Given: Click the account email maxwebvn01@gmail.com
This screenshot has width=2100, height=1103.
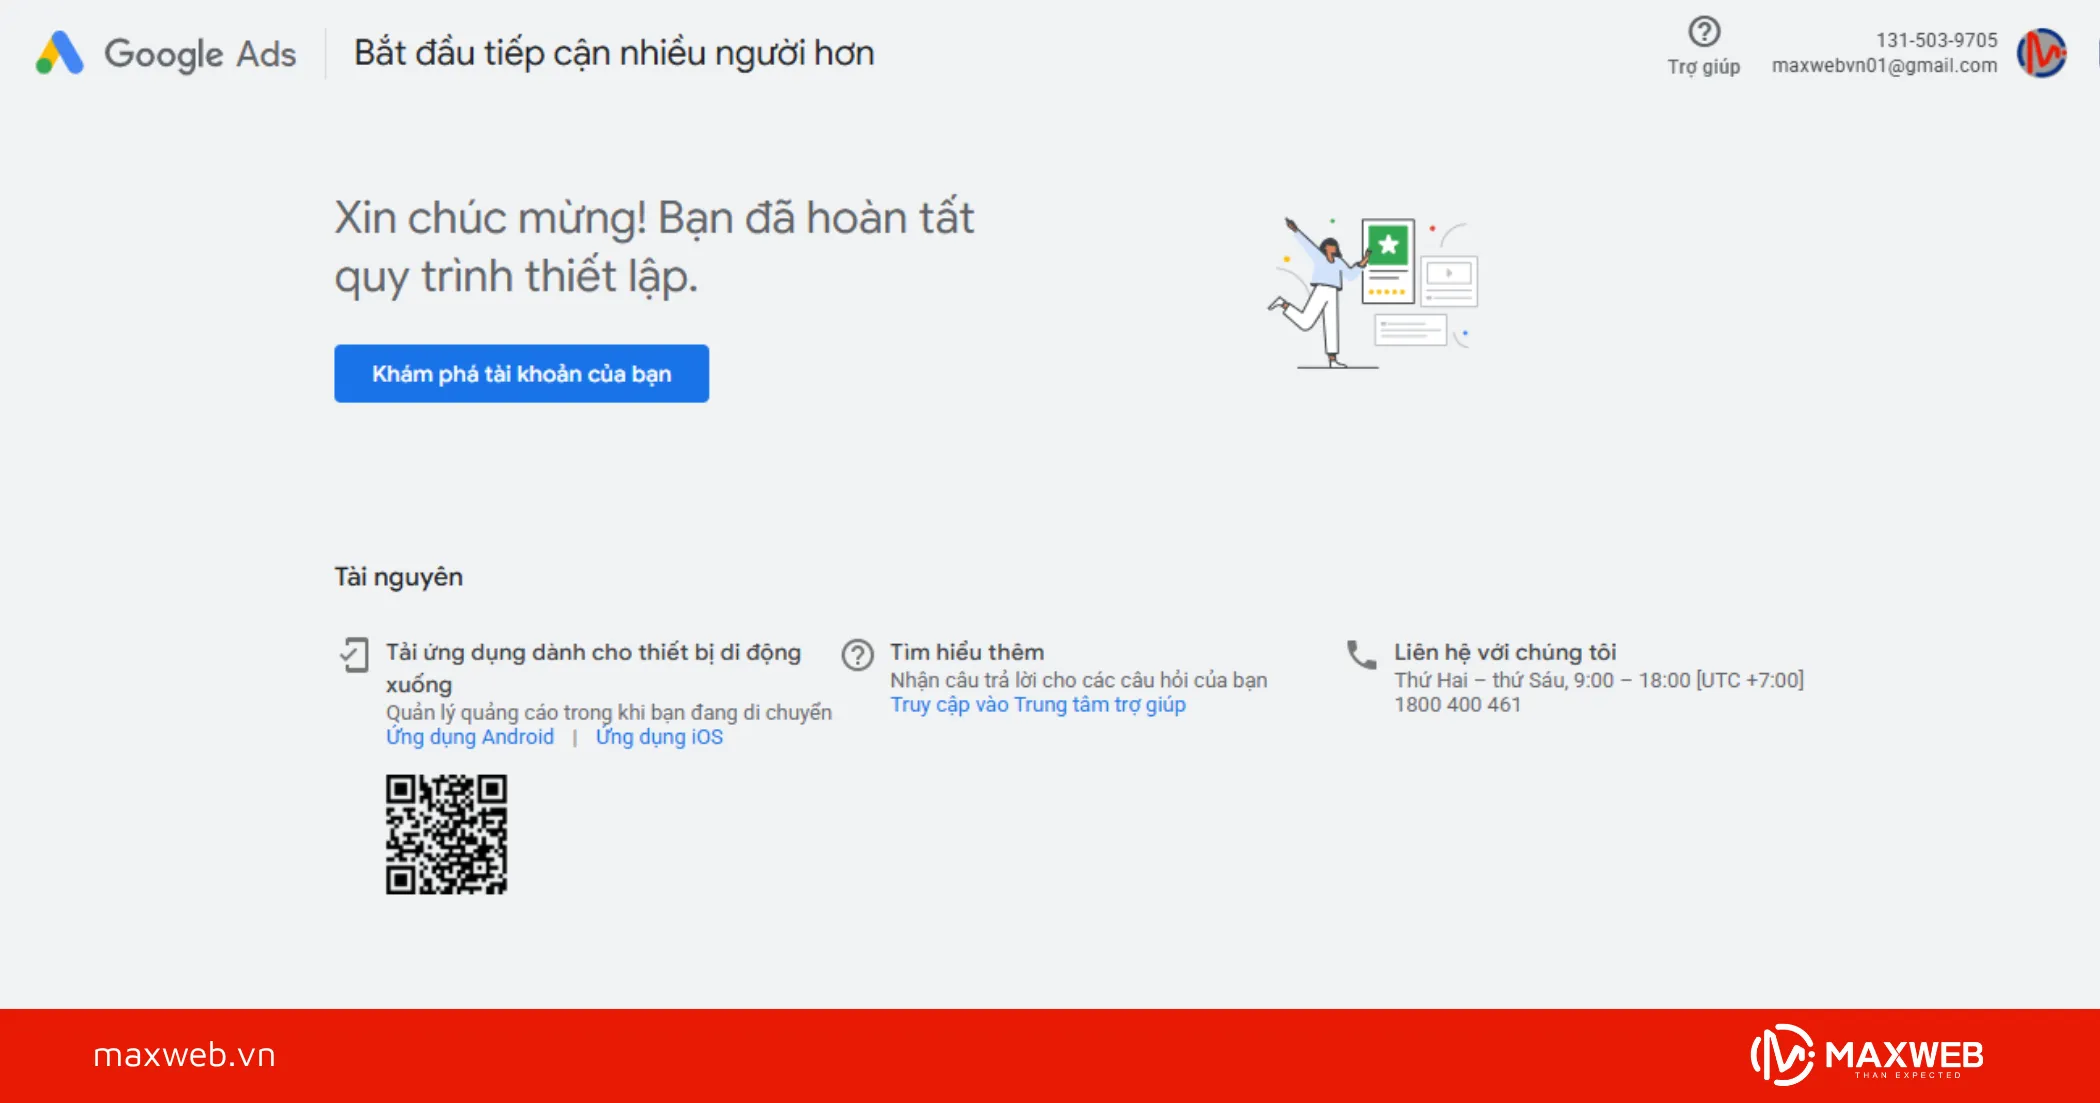Looking at the screenshot, I should (x=1885, y=64).
